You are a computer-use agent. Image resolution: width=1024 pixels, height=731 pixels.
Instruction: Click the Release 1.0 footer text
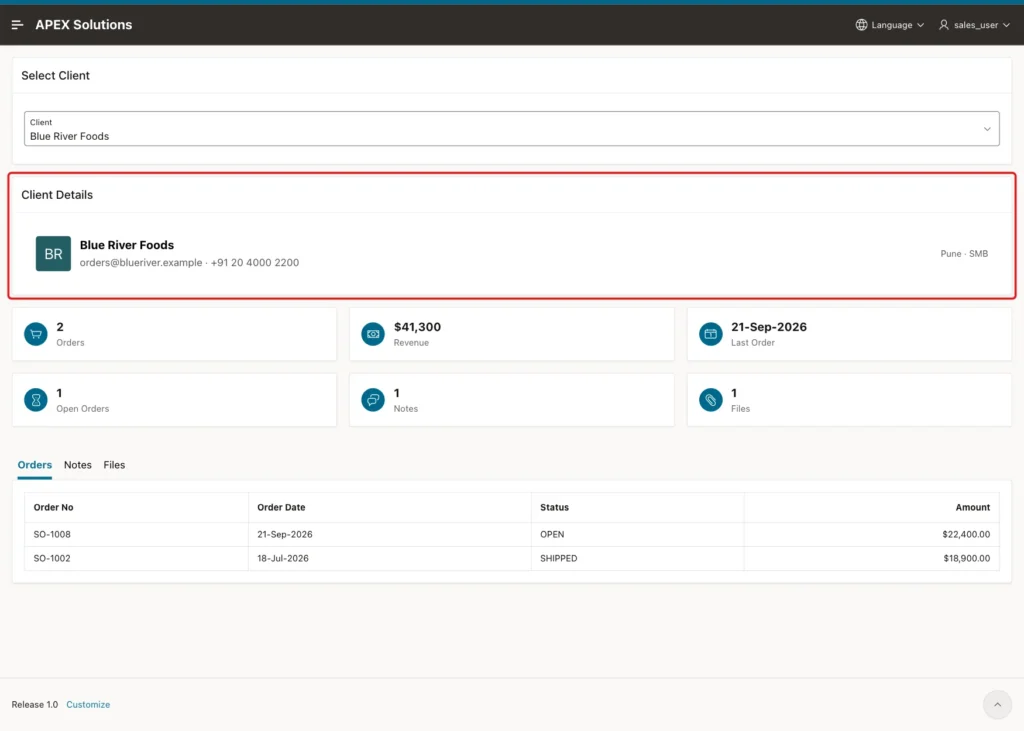[35, 704]
